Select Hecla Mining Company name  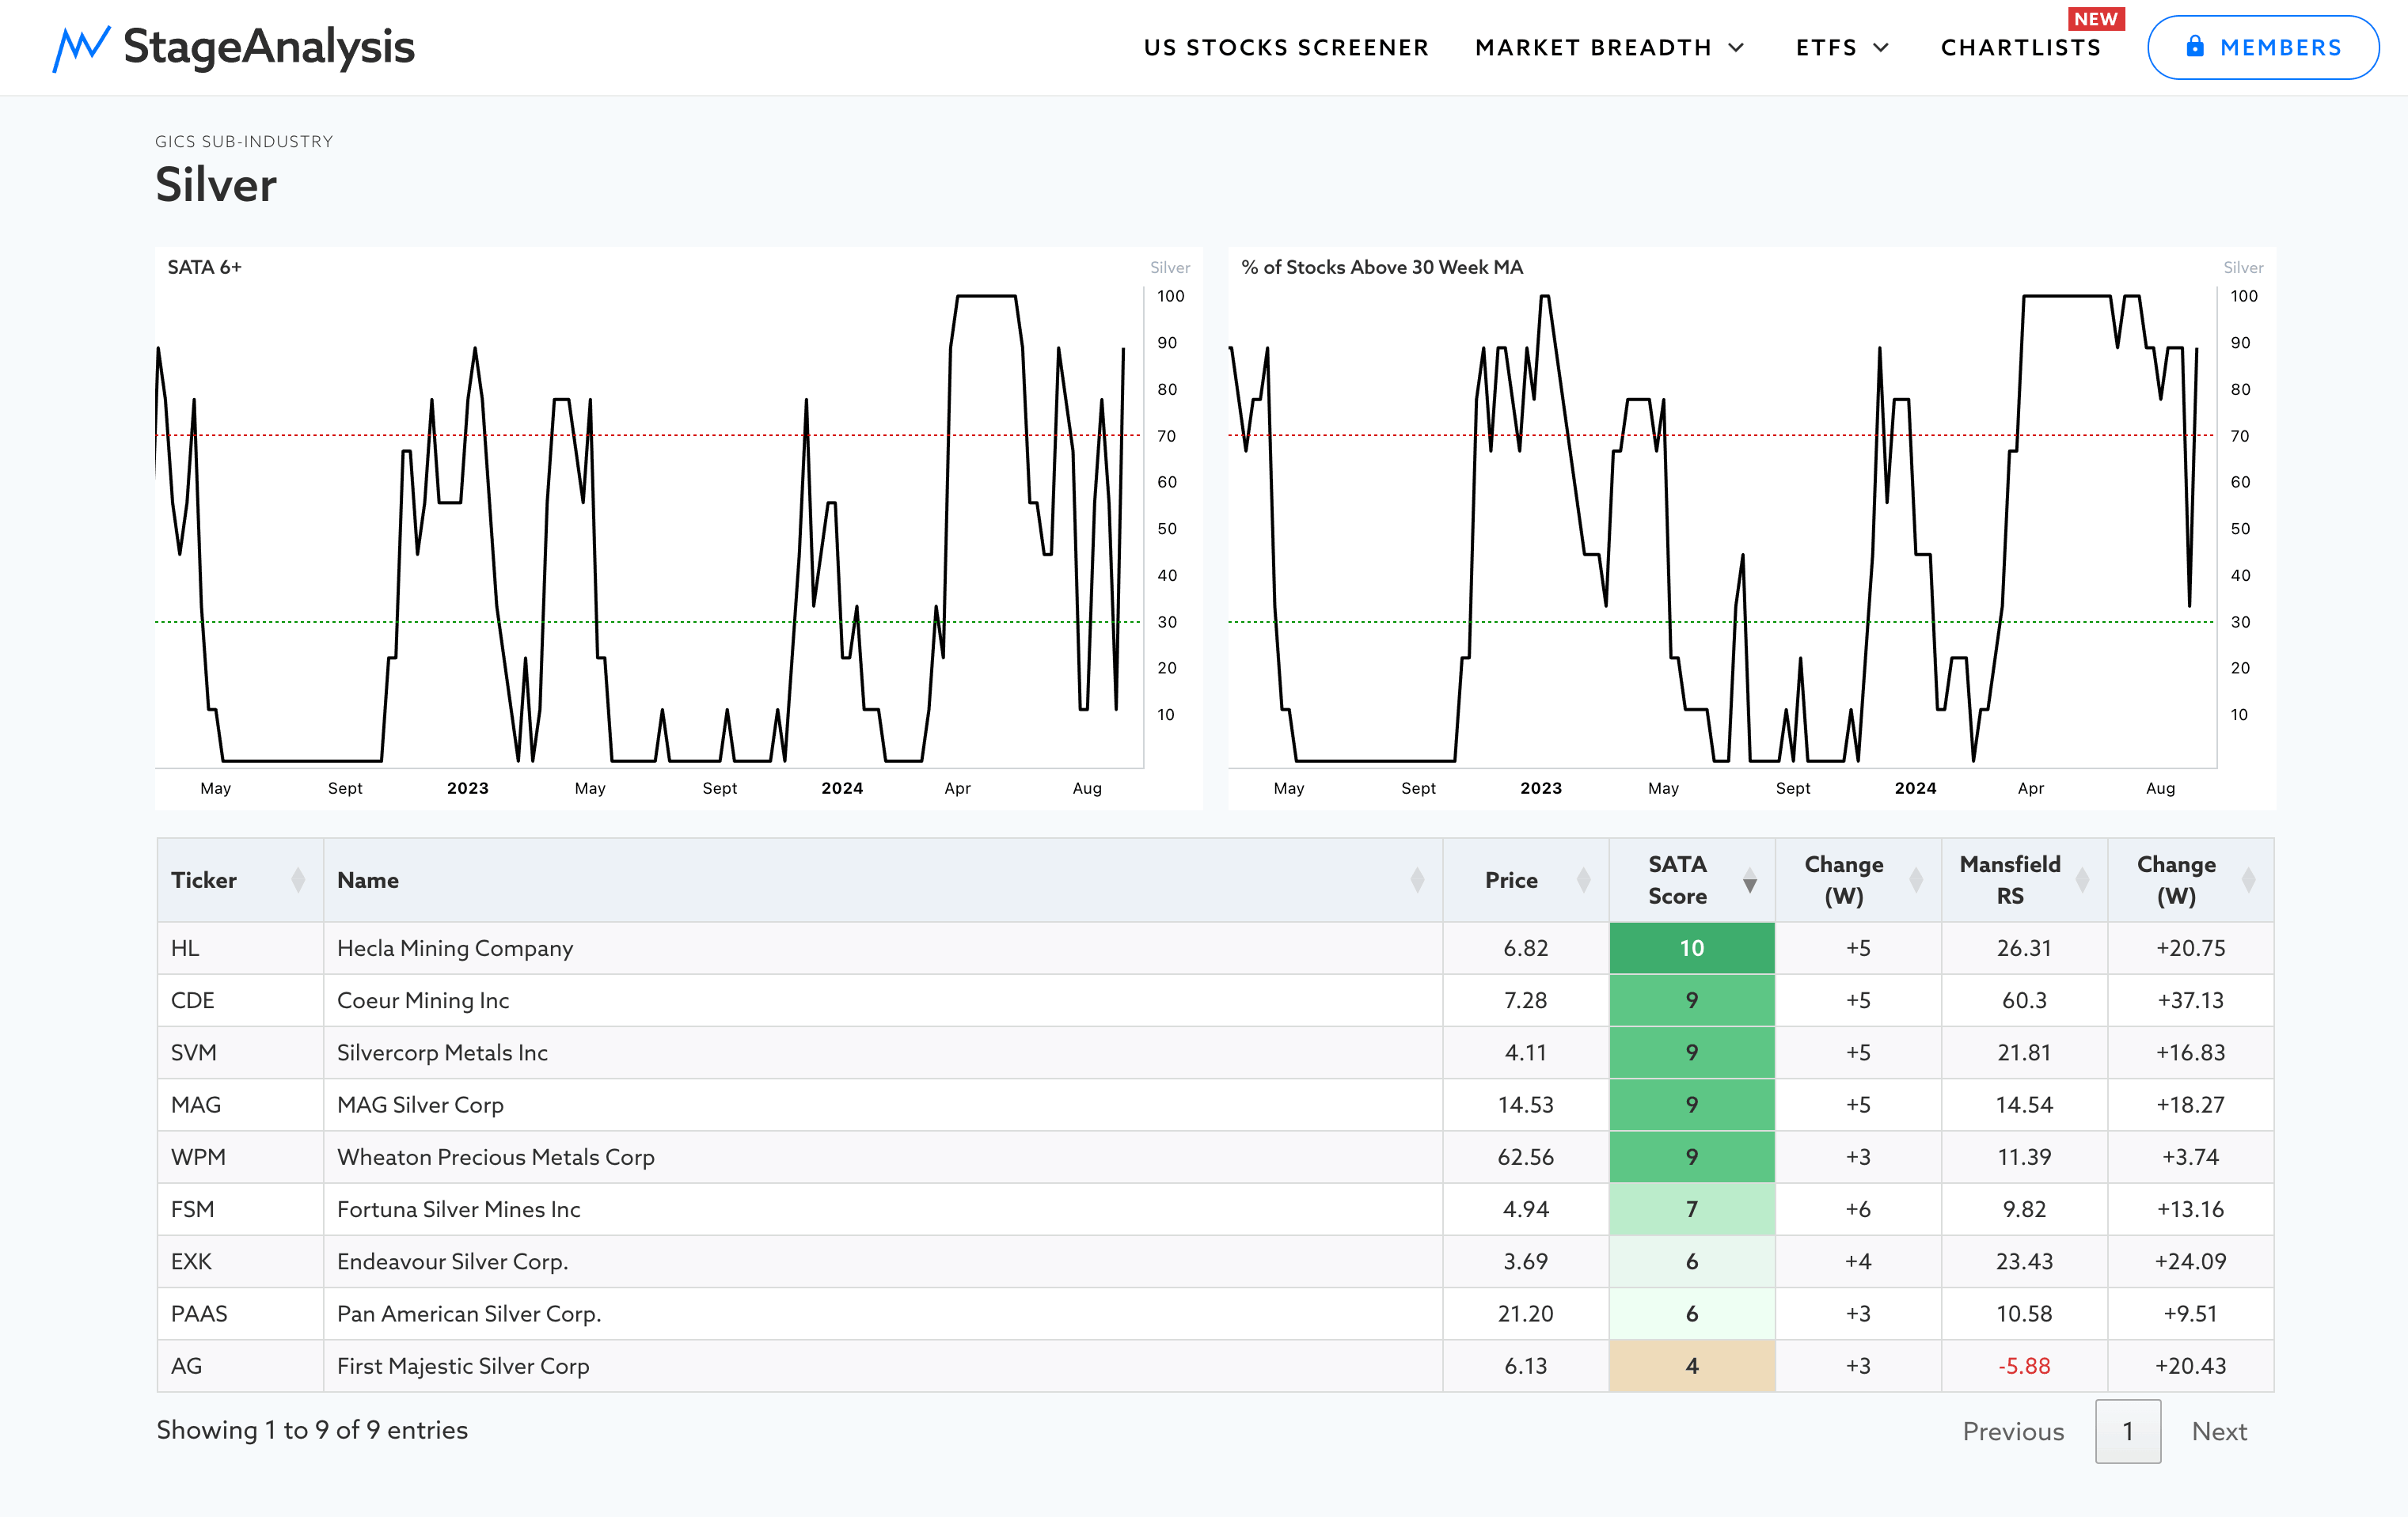coord(455,948)
